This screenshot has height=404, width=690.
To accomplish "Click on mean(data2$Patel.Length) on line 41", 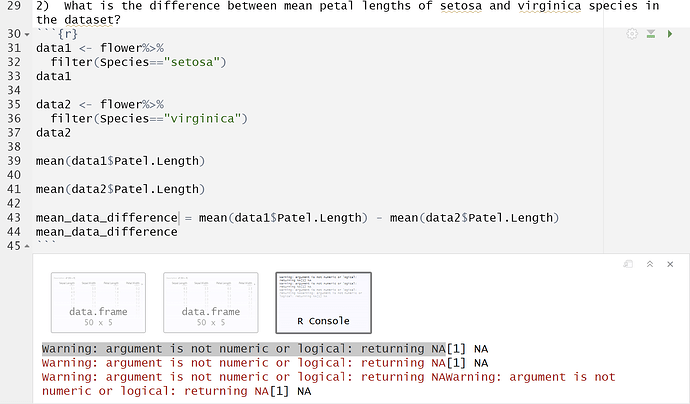I will pyautogui.click(x=121, y=189).
